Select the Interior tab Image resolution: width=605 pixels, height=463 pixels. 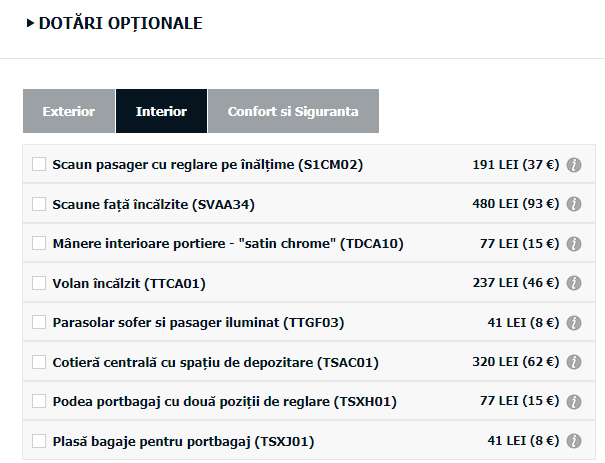click(x=161, y=111)
